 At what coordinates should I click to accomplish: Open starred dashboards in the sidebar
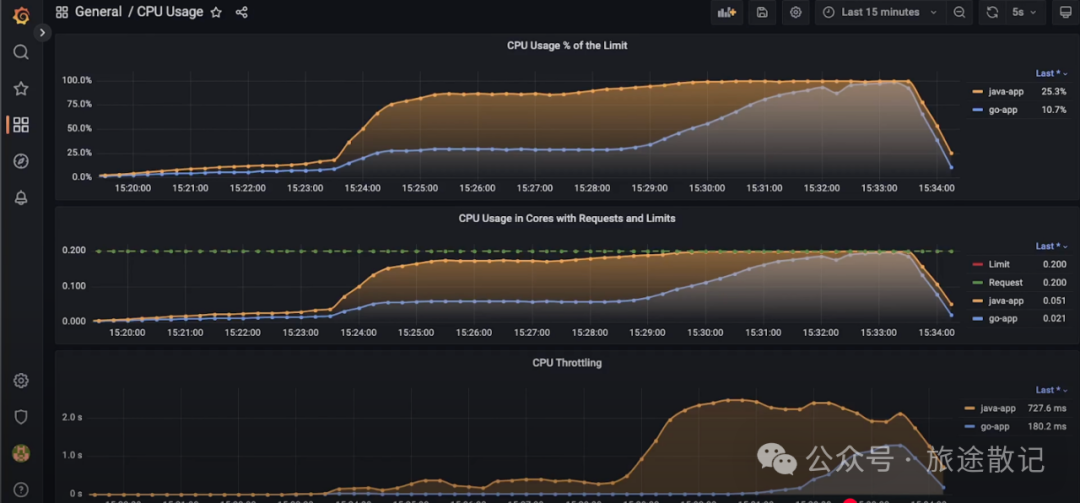21,88
